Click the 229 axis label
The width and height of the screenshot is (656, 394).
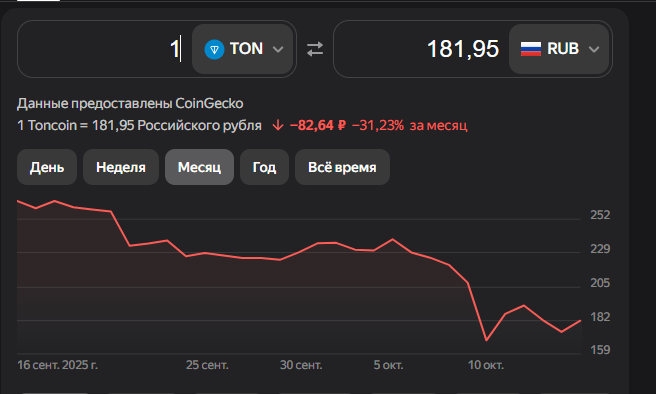pyautogui.click(x=600, y=249)
